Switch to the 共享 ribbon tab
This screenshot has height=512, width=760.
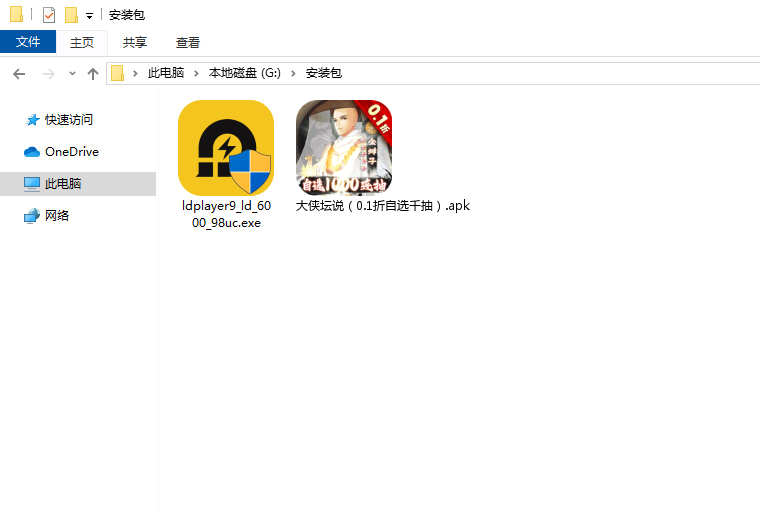tap(134, 42)
